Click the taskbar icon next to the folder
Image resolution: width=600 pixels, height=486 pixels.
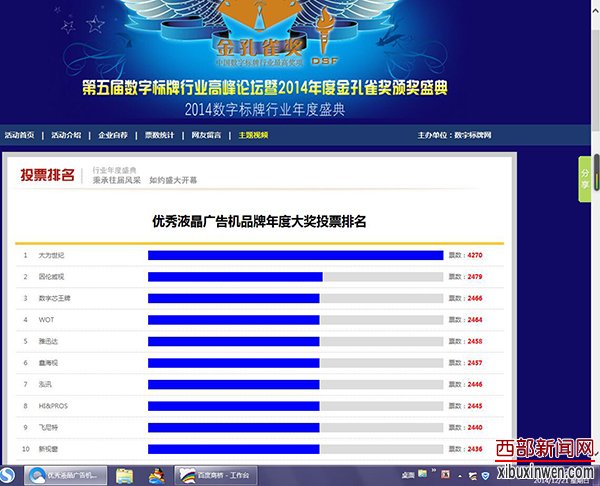(157, 474)
